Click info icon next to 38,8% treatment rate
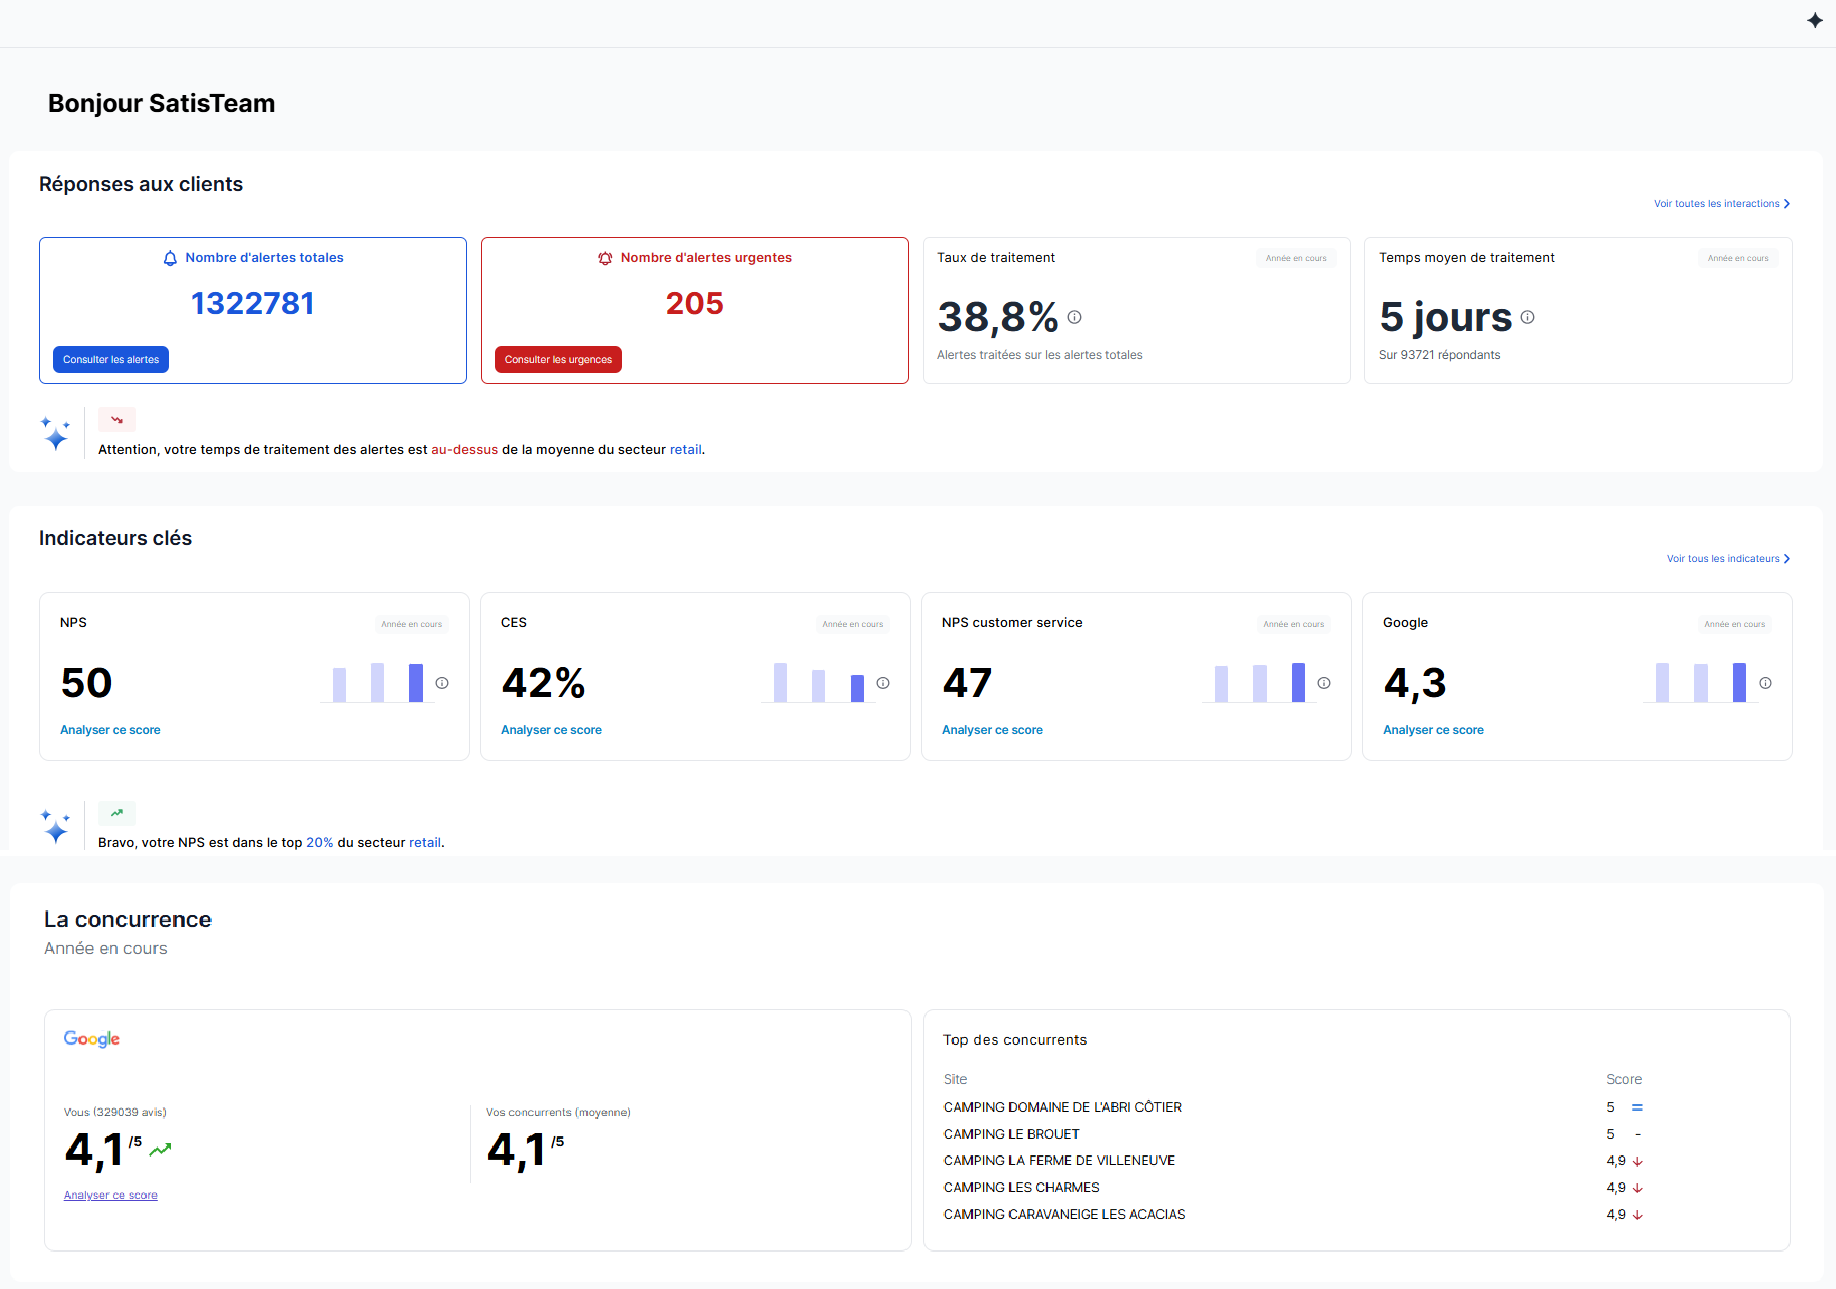Image resolution: width=1836 pixels, height=1289 pixels. [1074, 317]
